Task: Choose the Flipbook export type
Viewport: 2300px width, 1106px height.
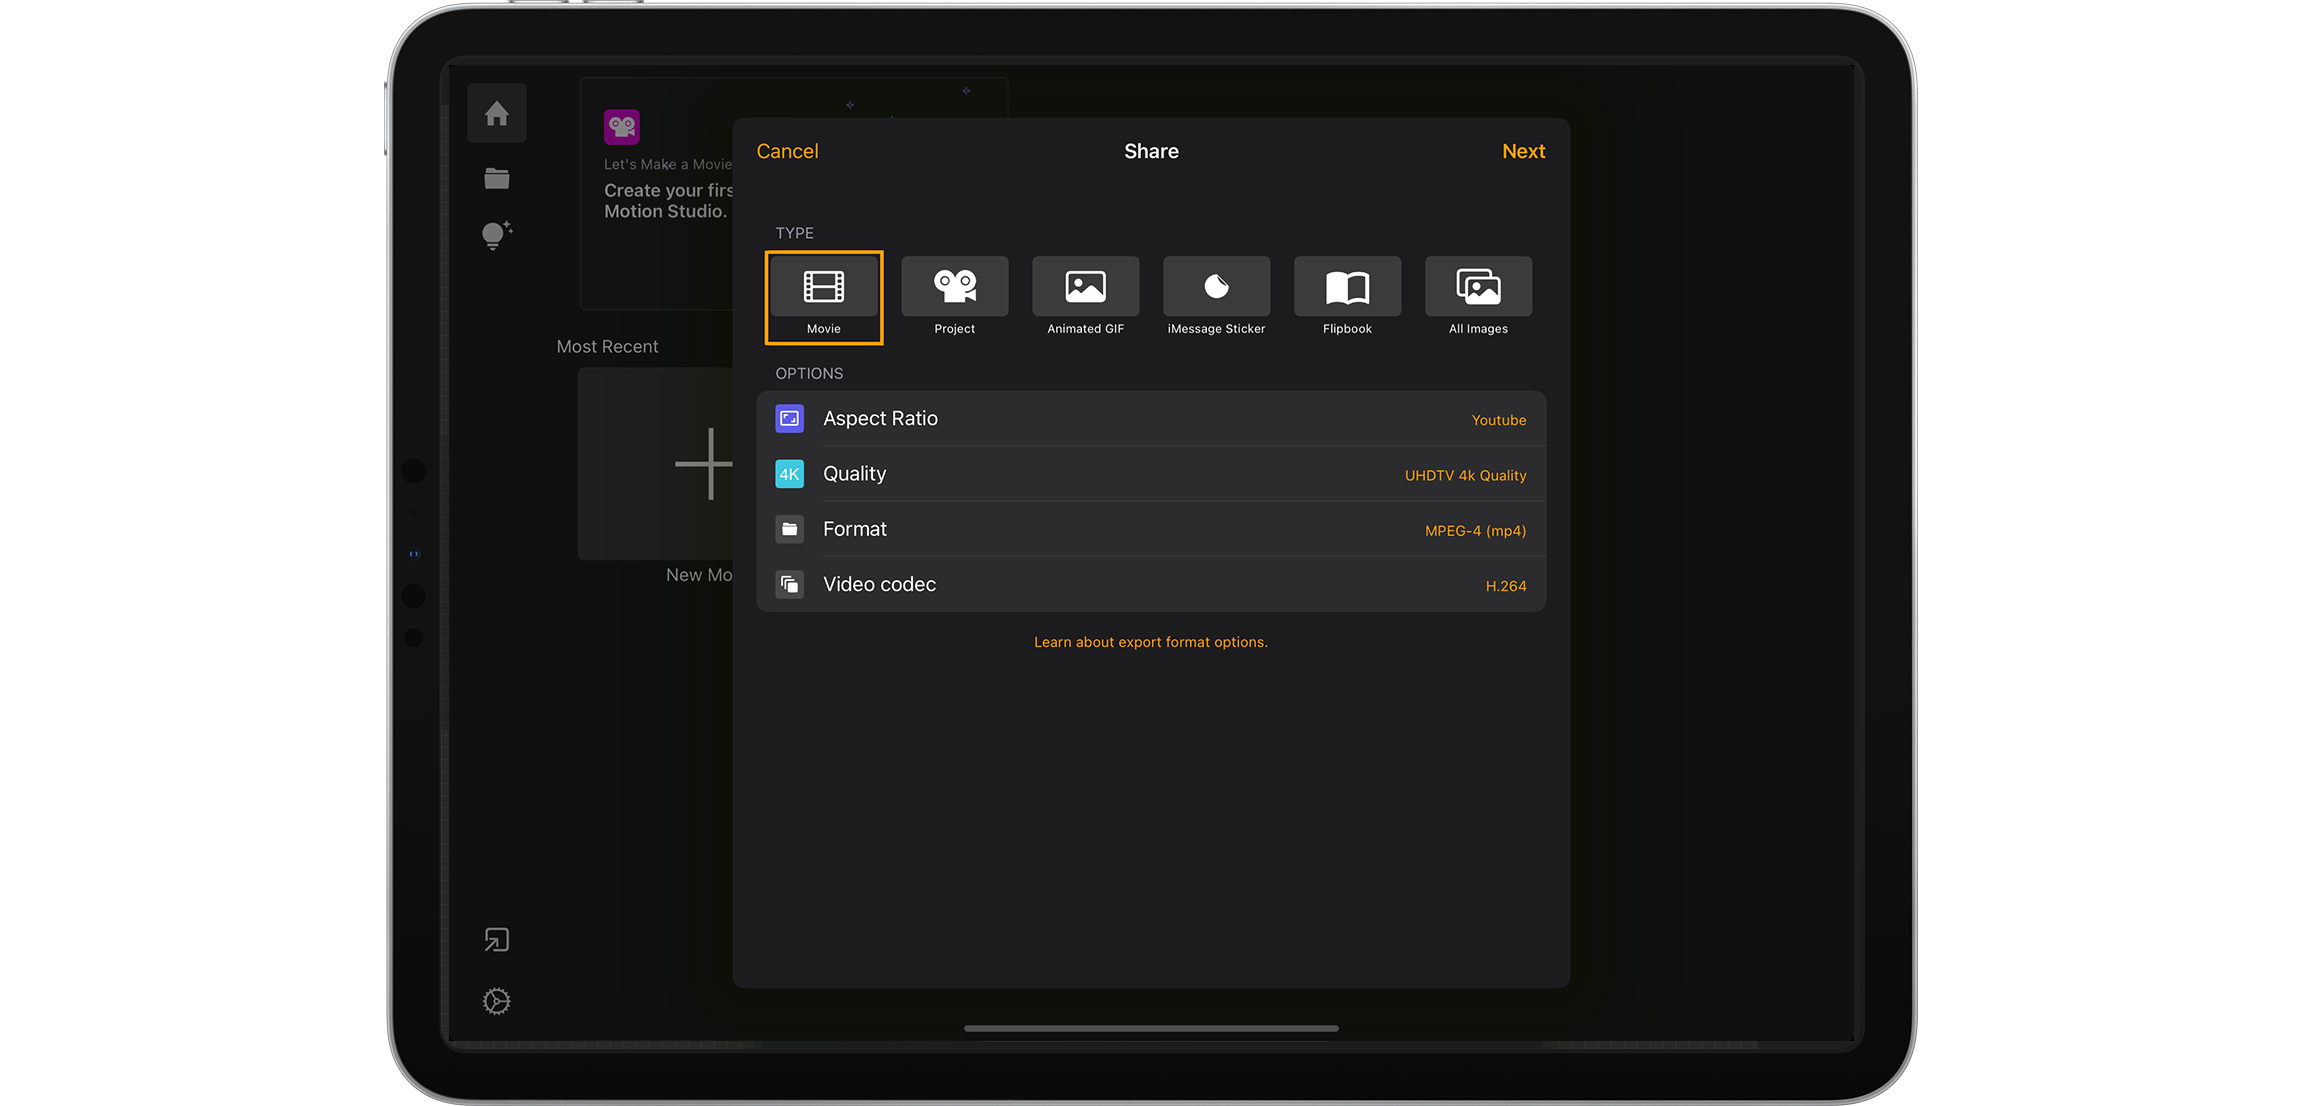Action: coord(1347,297)
